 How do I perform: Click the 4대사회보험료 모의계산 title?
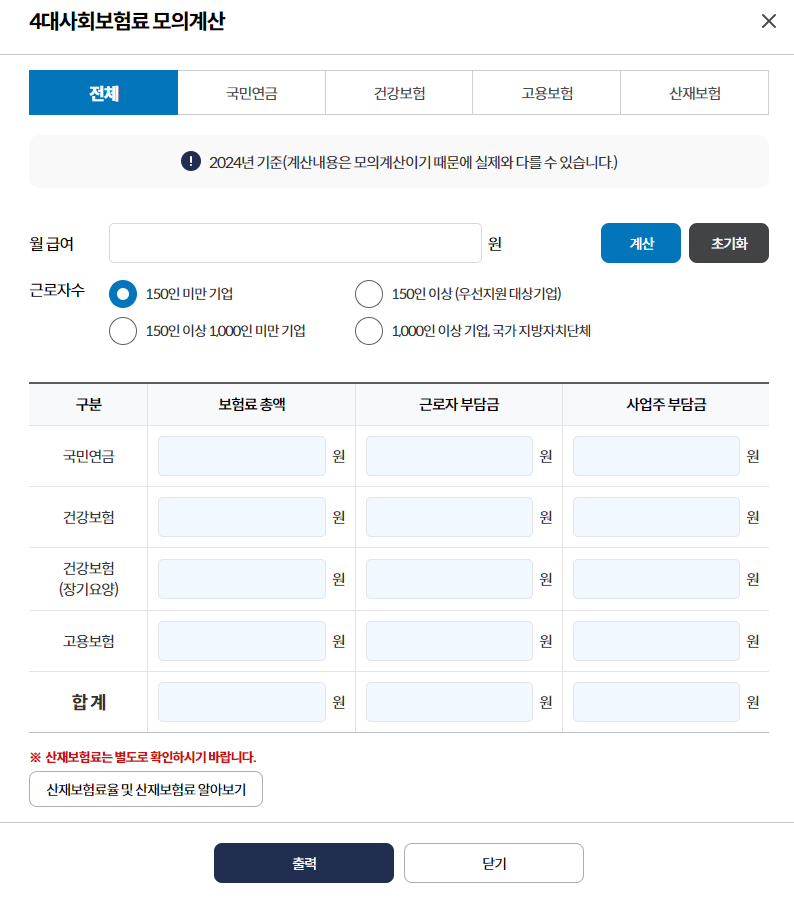coord(127,21)
